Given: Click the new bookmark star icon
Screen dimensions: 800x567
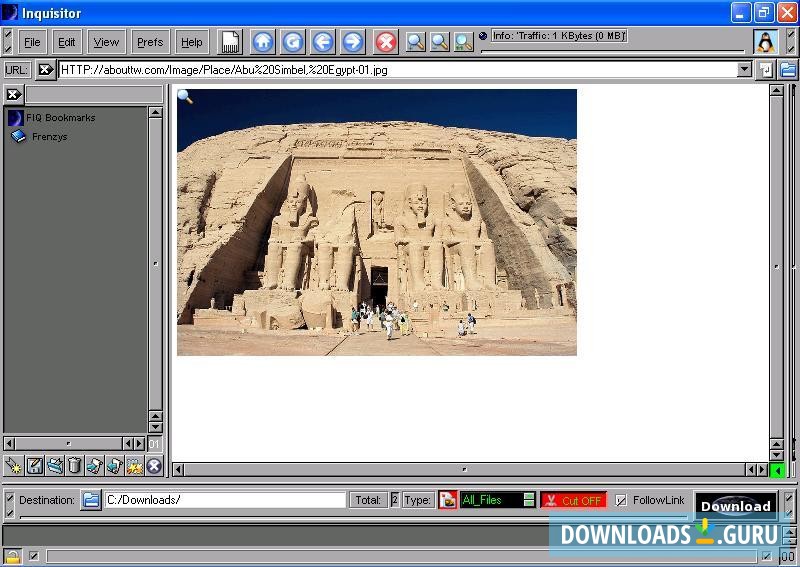Looking at the screenshot, I should [13, 465].
